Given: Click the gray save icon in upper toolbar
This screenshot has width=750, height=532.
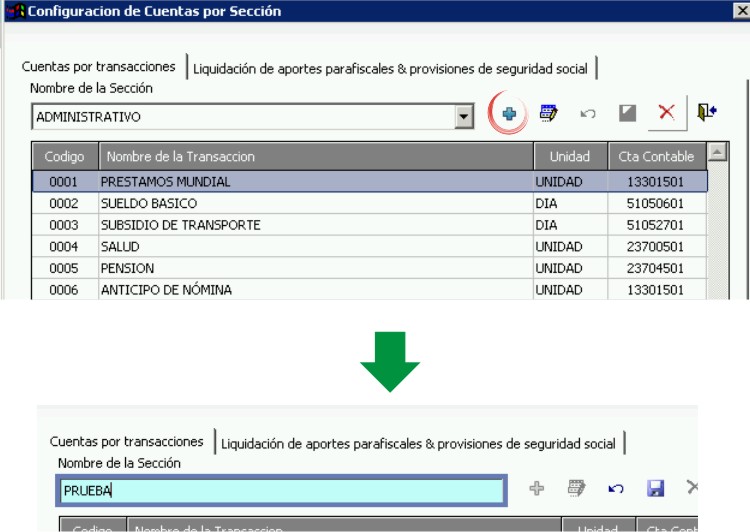Looking at the screenshot, I should coord(627,113).
